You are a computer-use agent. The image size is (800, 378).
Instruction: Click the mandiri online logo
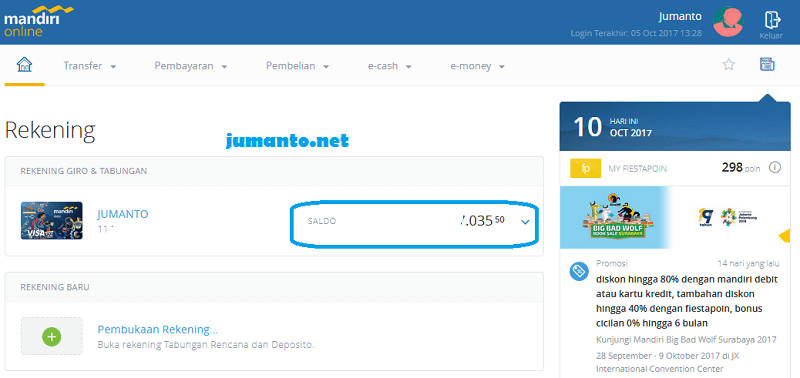click(x=39, y=21)
